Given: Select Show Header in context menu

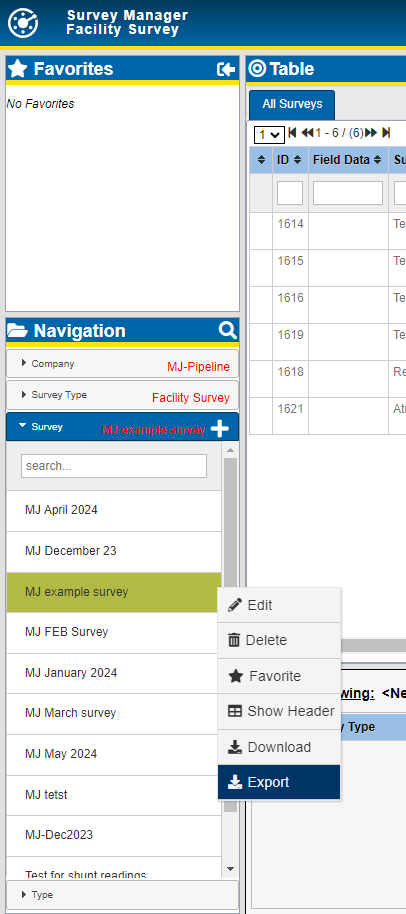Looking at the screenshot, I should [x=279, y=711].
